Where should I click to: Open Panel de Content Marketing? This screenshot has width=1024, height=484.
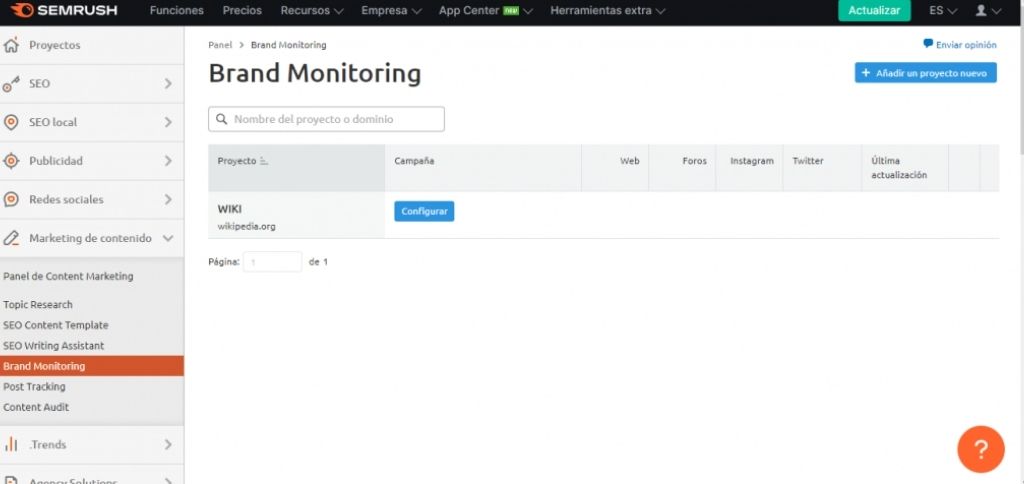point(68,276)
